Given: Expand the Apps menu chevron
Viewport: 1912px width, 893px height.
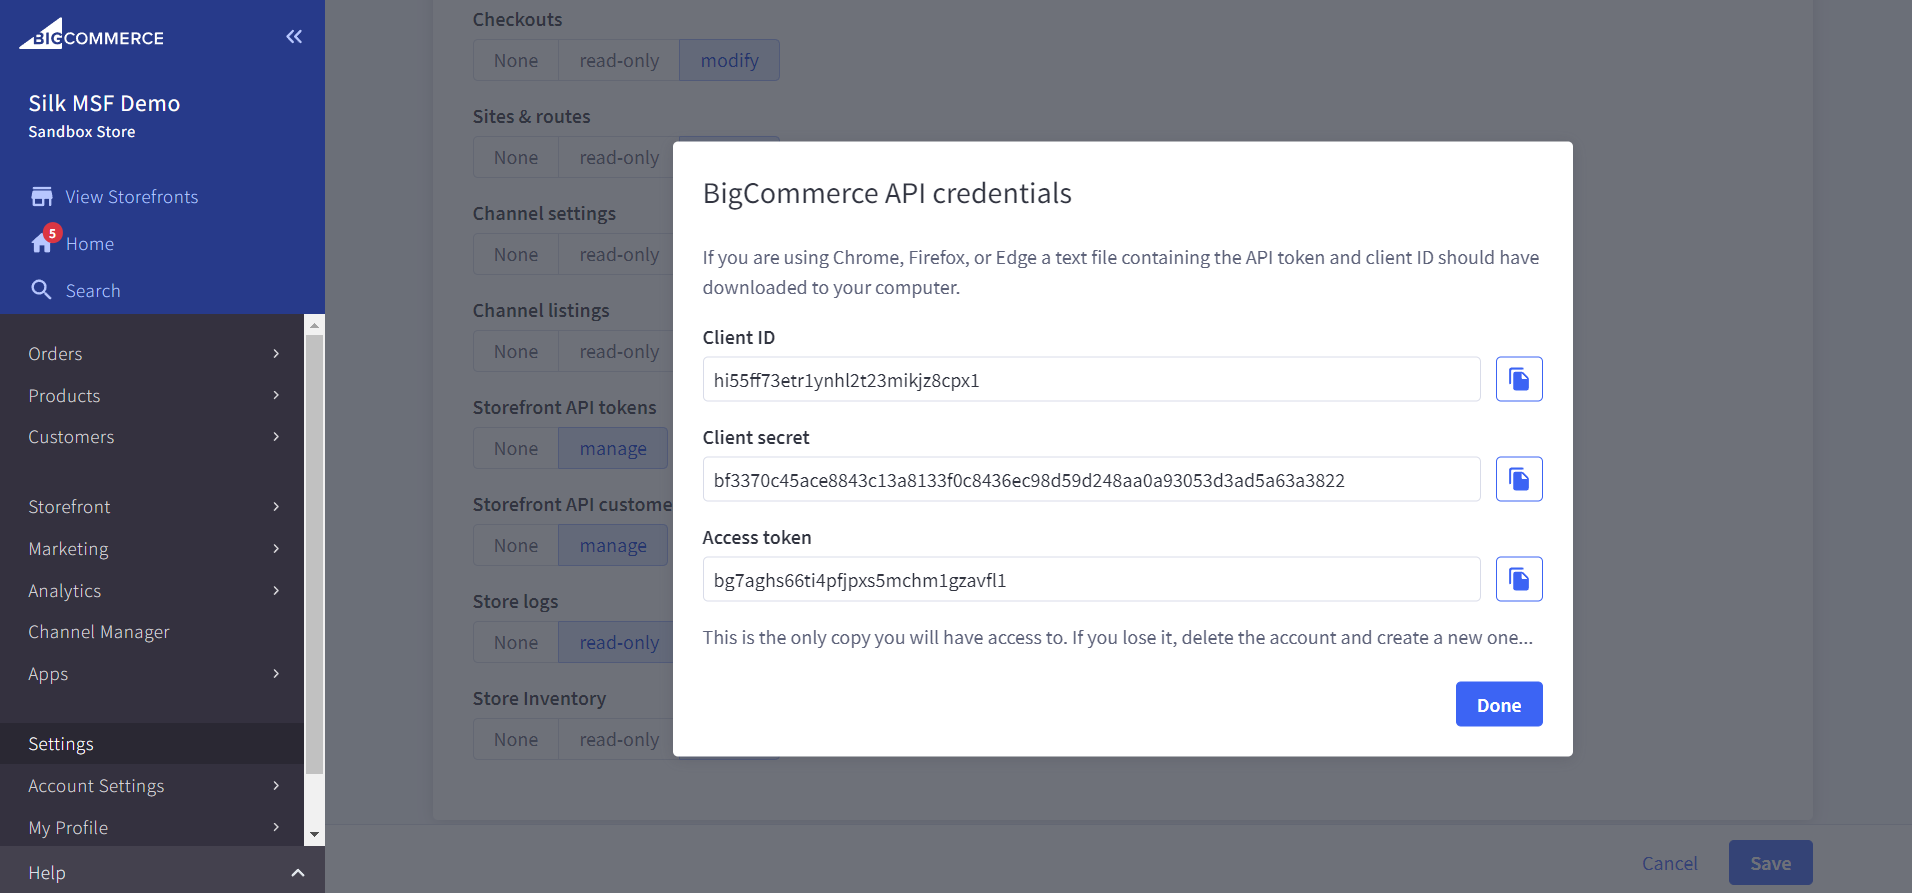Looking at the screenshot, I should pyautogui.click(x=276, y=673).
